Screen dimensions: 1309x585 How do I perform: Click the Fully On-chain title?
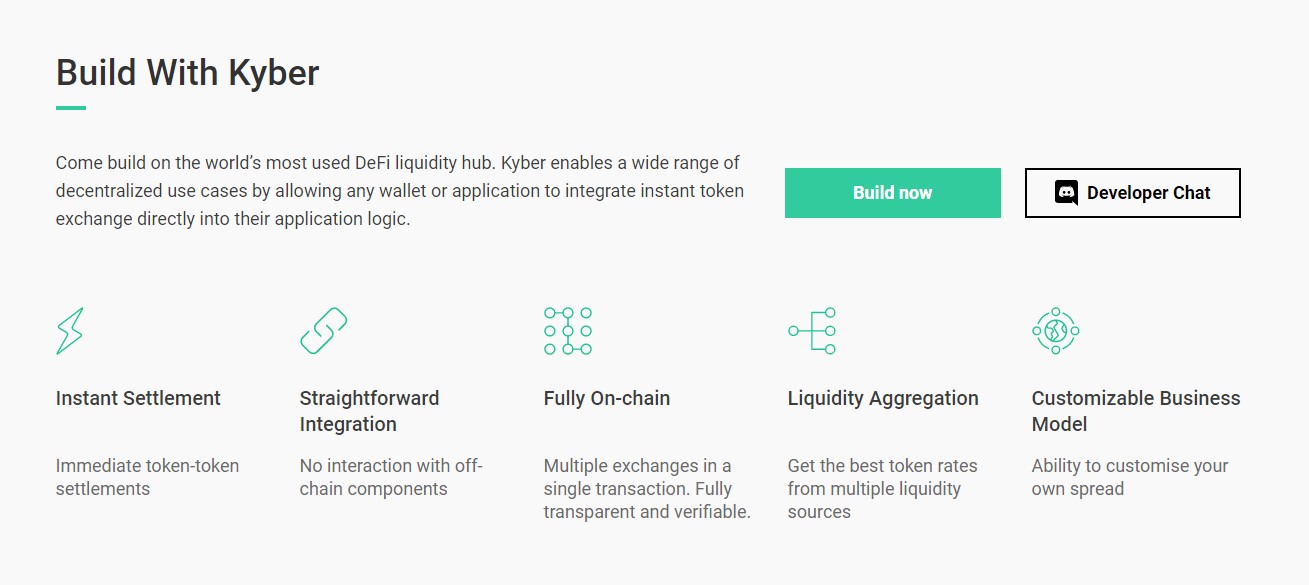coord(607,398)
